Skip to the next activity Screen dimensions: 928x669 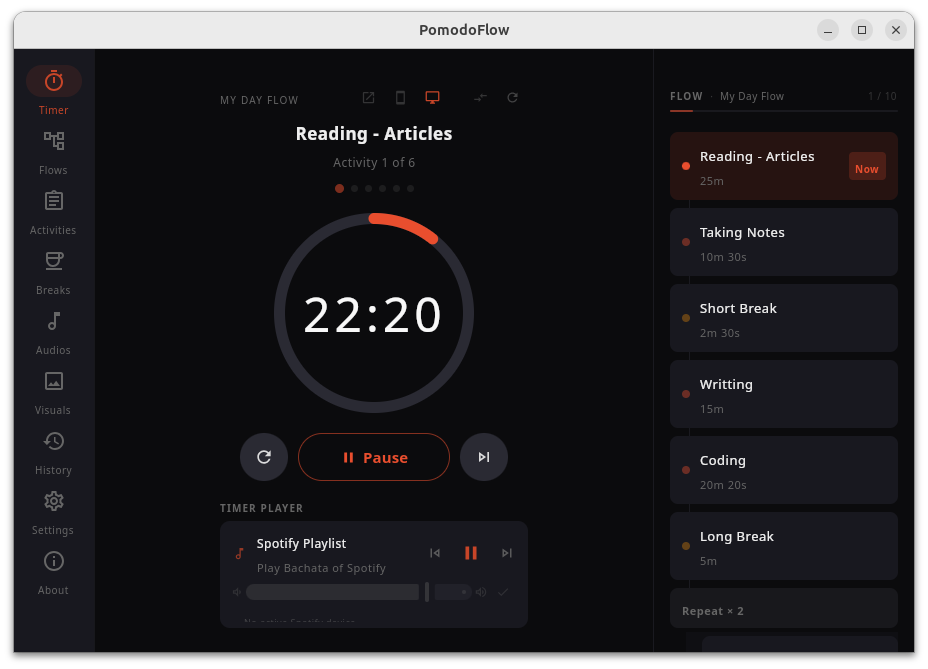coord(484,457)
